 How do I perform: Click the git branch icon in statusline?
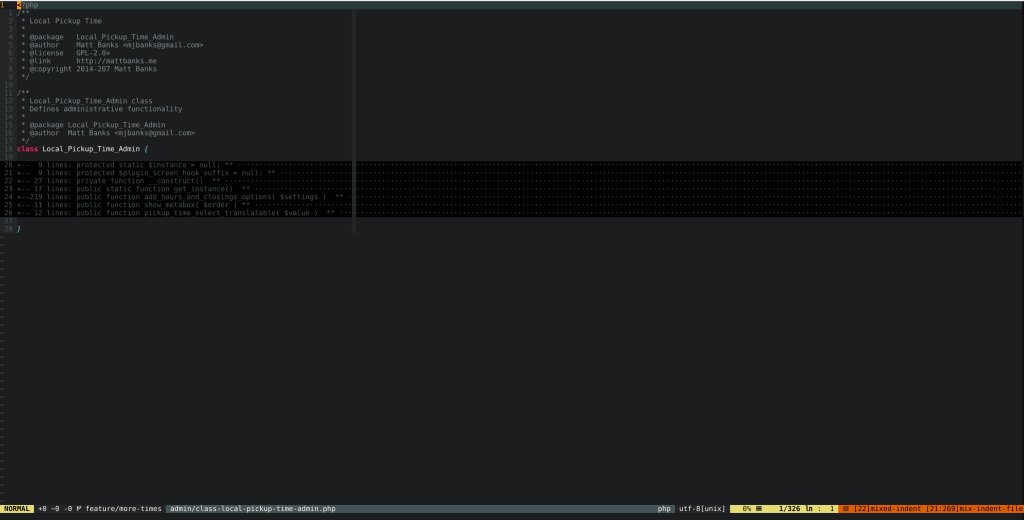pos(79,509)
